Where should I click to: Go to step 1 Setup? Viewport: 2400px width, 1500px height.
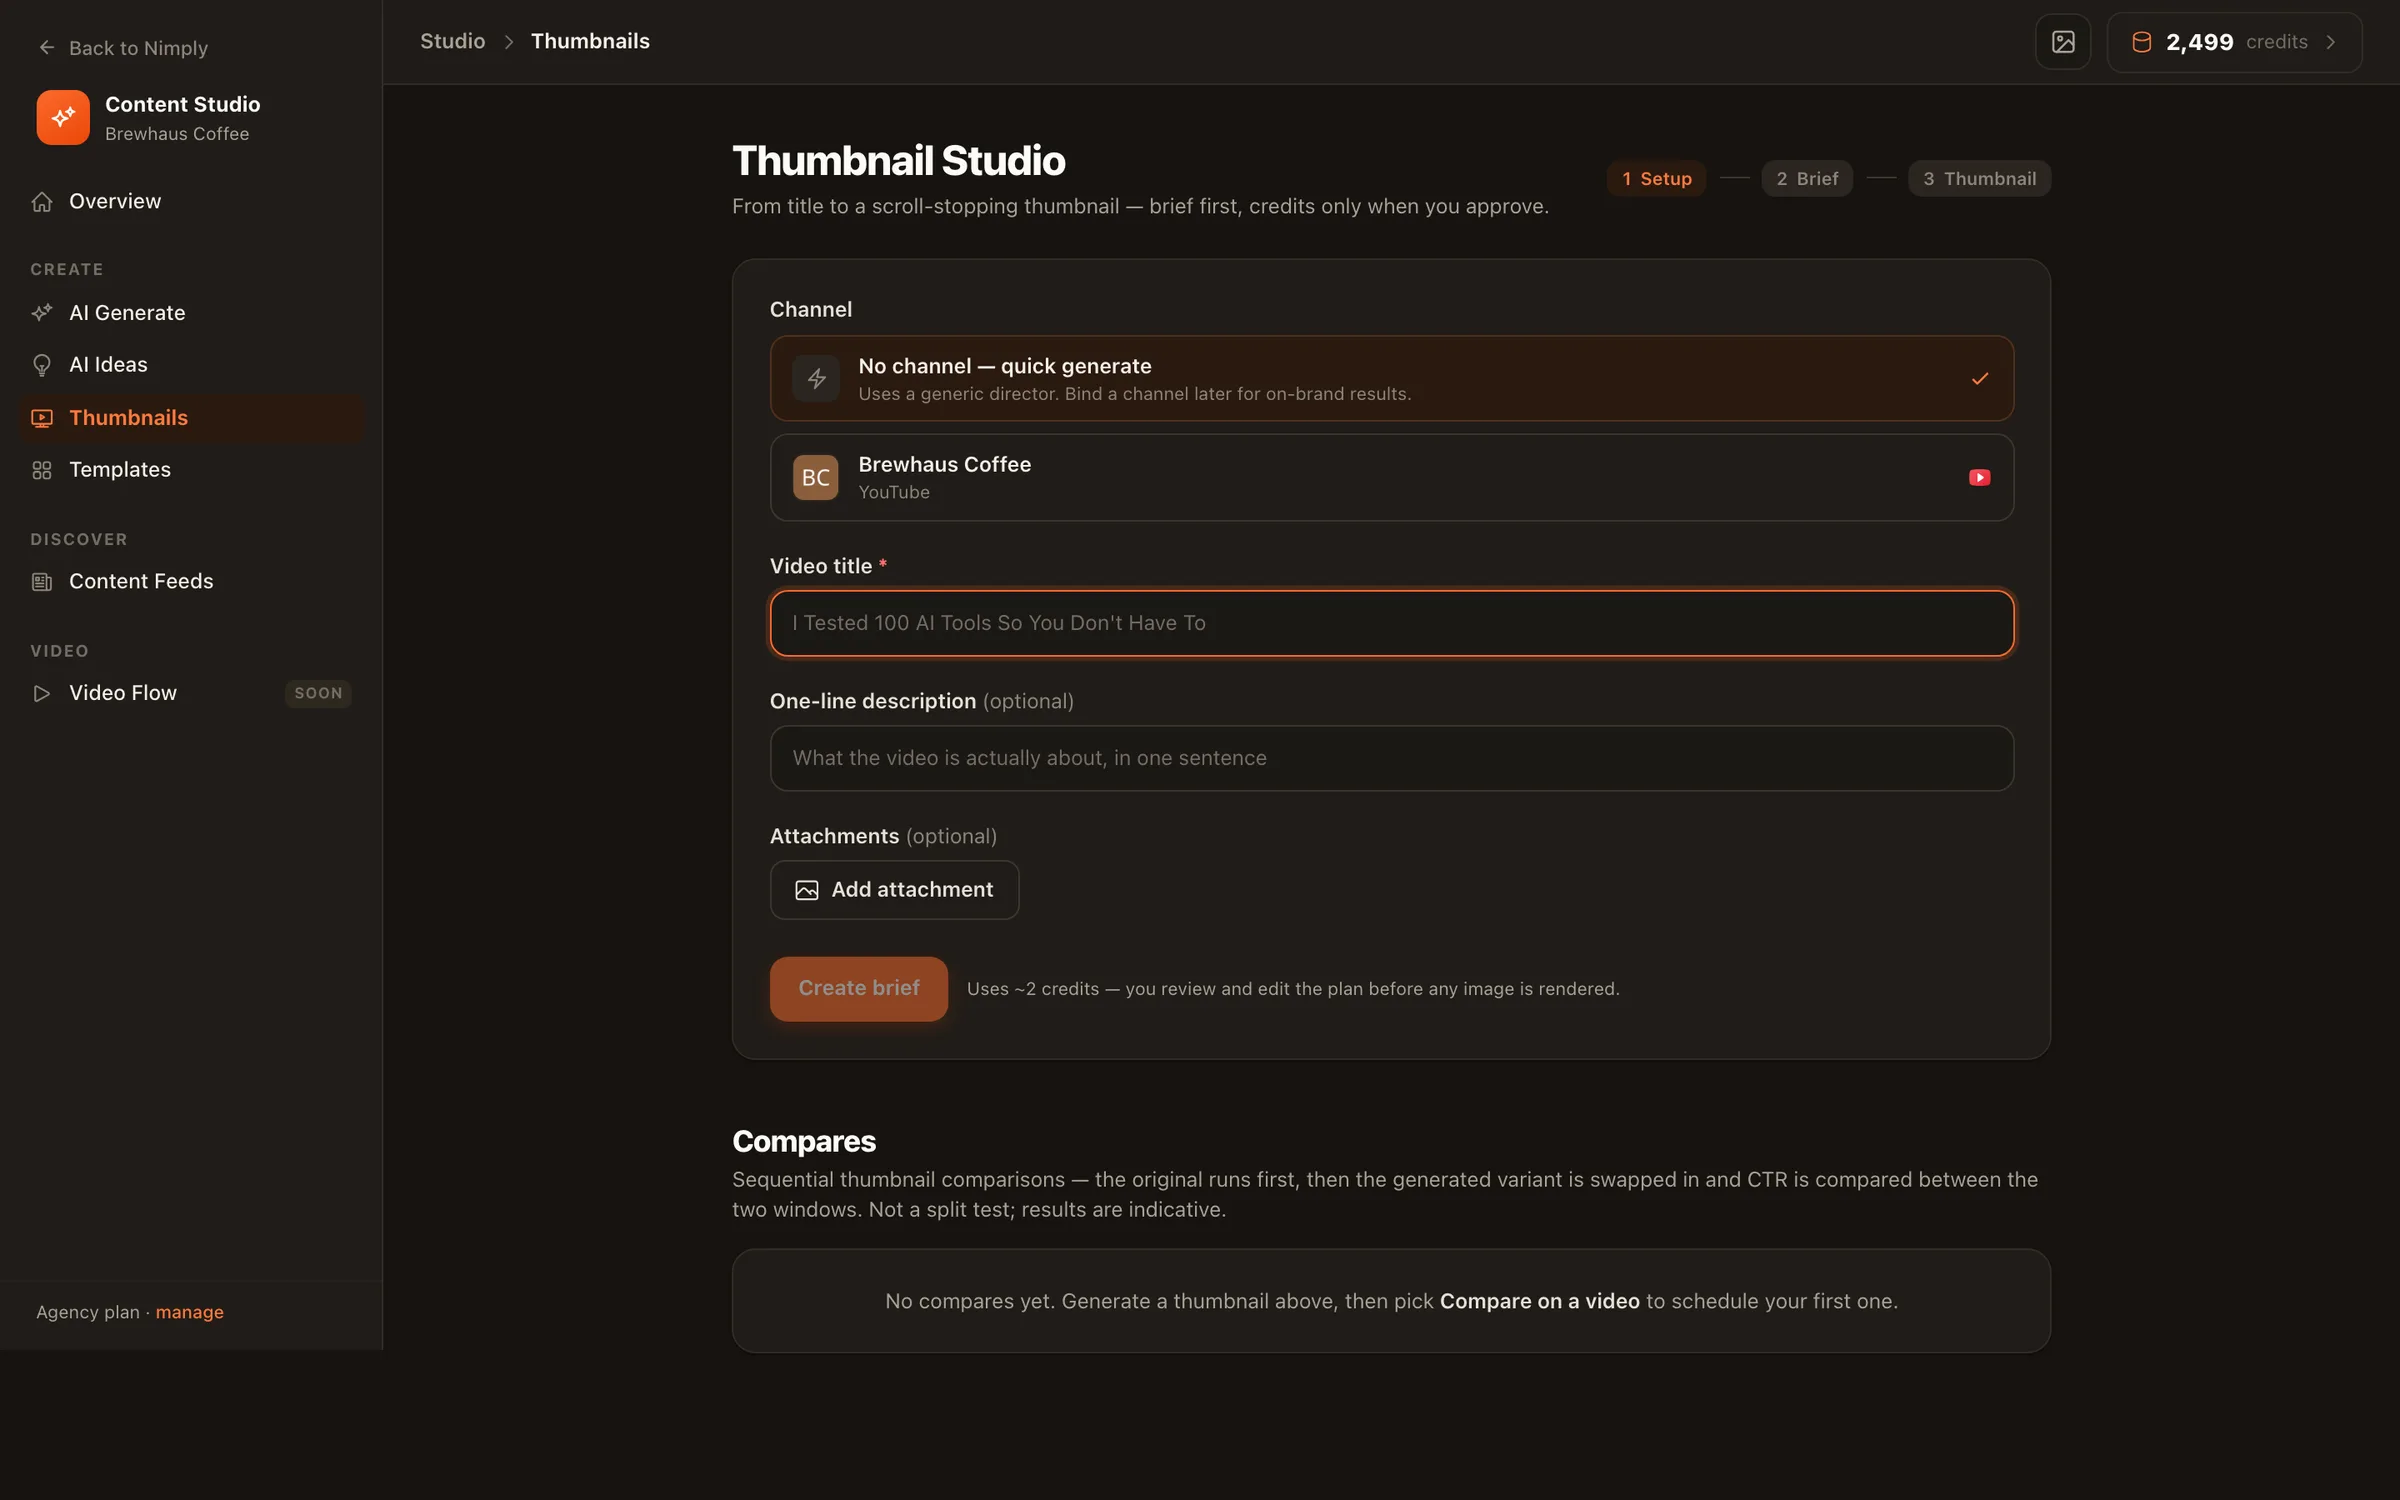pos(1656,179)
